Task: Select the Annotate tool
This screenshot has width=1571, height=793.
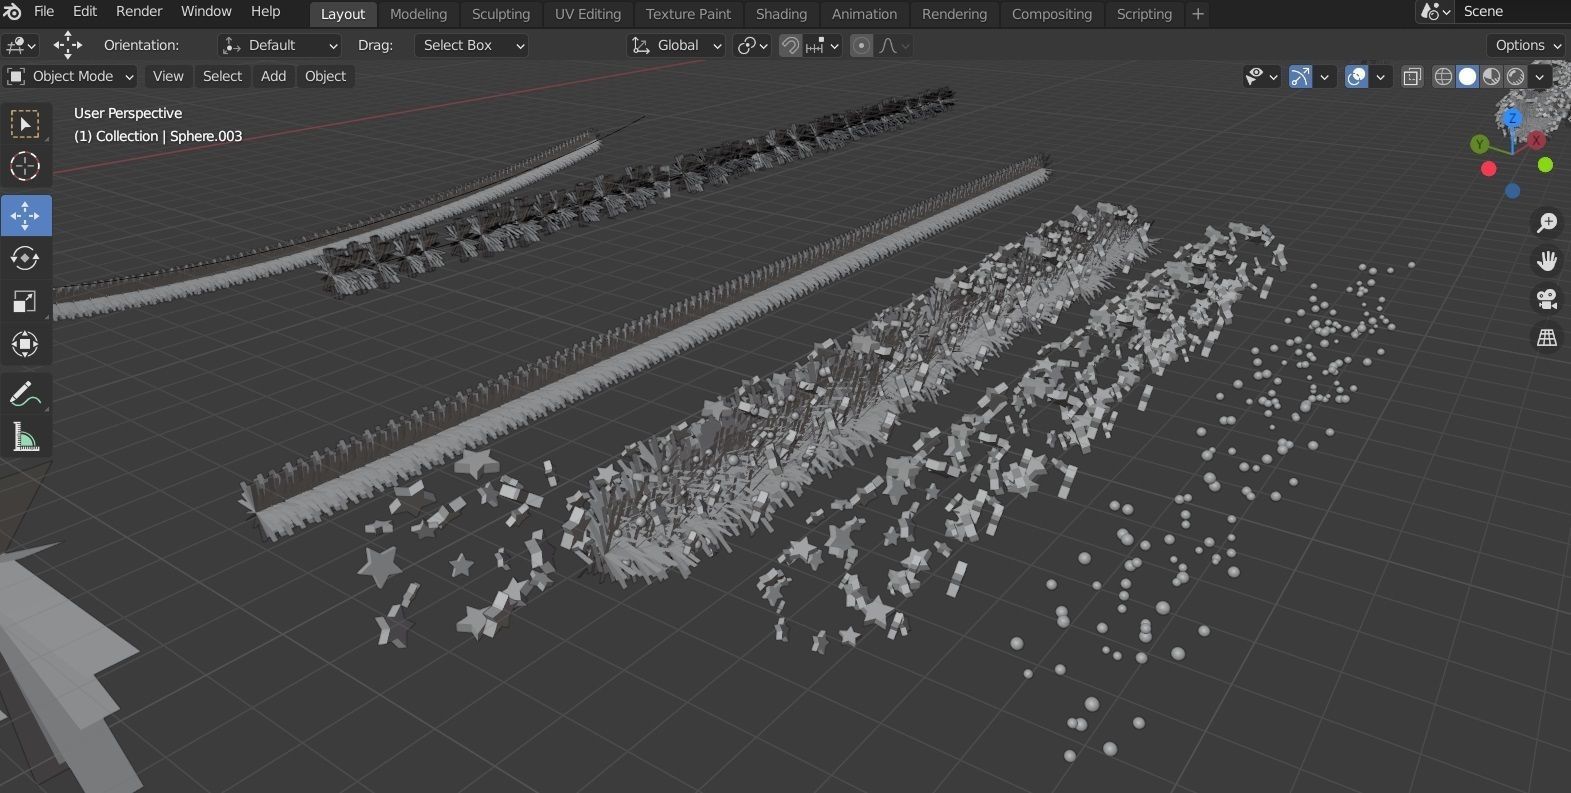Action: pyautogui.click(x=25, y=394)
